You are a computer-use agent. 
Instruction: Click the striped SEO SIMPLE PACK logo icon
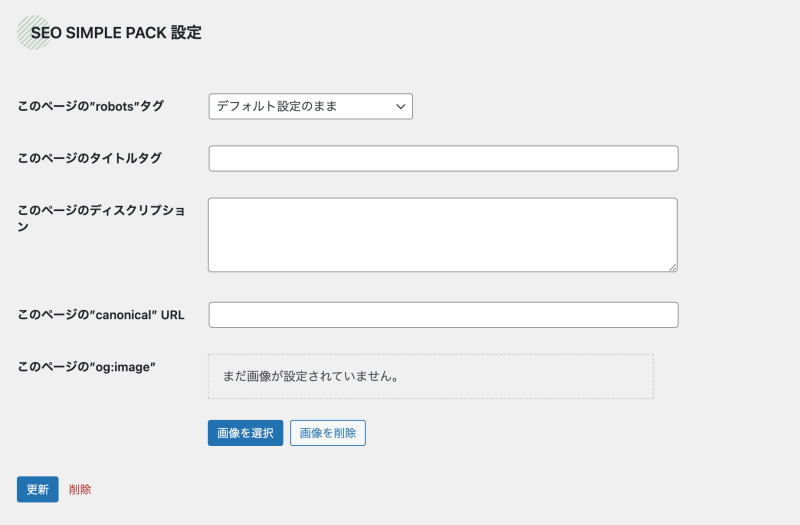(34, 33)
